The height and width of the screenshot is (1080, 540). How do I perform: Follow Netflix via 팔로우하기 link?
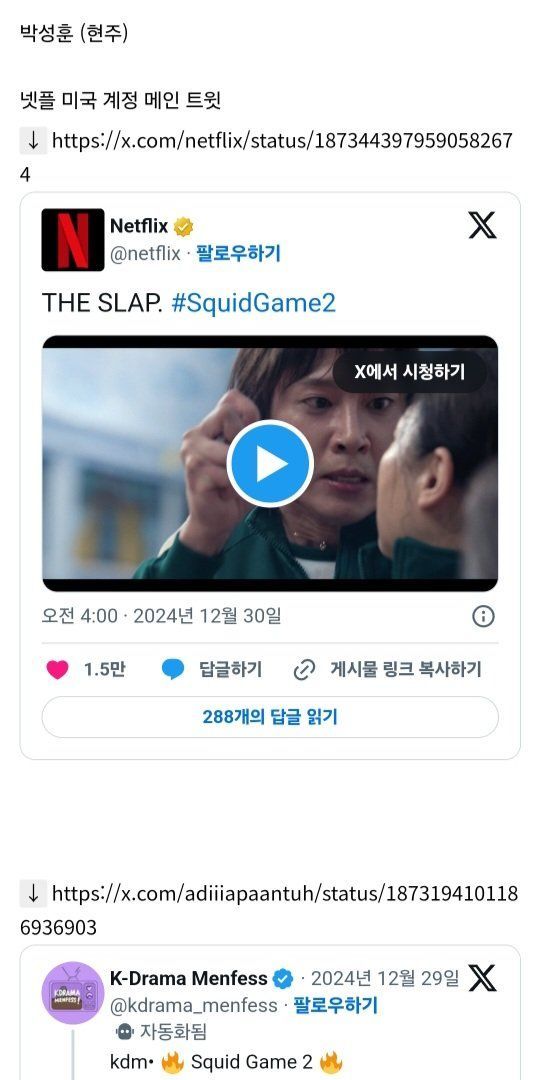pyautogui.click(x=238, y=253)
